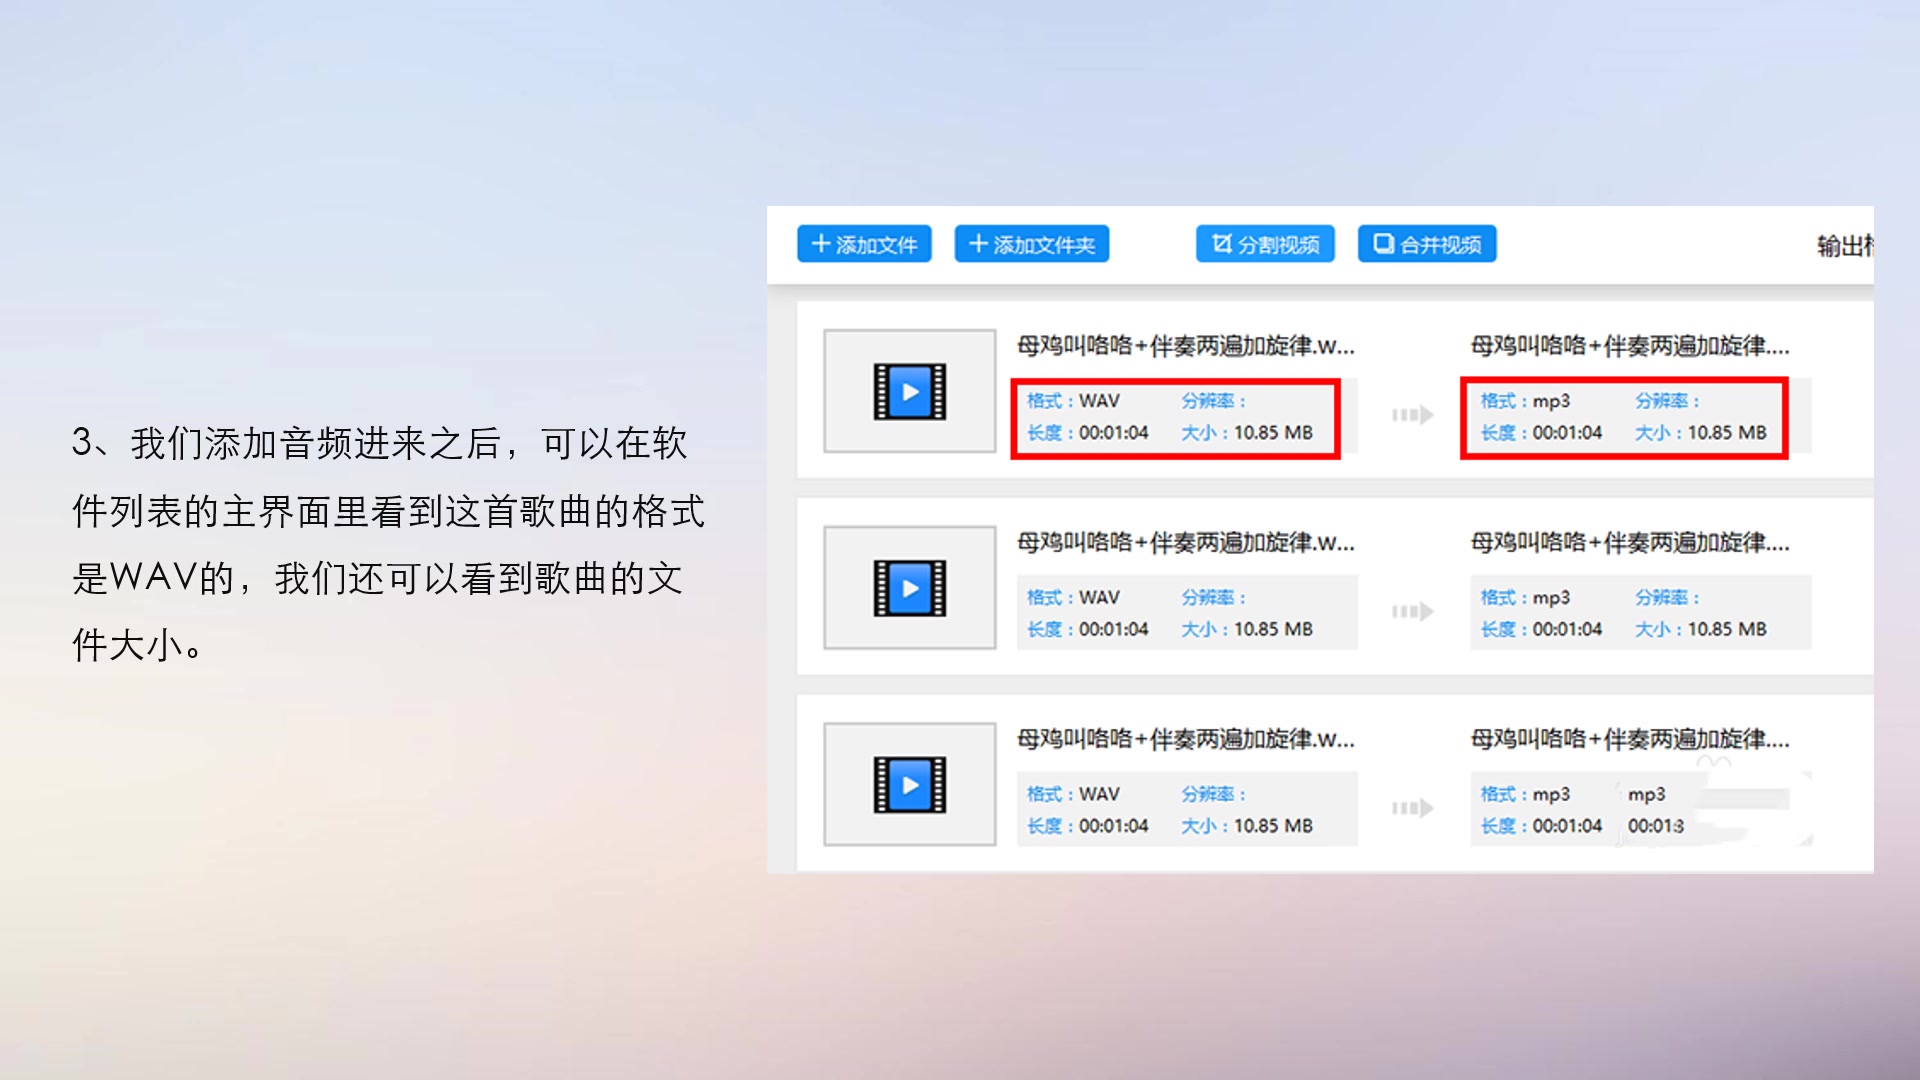The height and width of the screenshot is (1080, 1920).
Task: Click the third row output filename
Action: point(1630,739)
